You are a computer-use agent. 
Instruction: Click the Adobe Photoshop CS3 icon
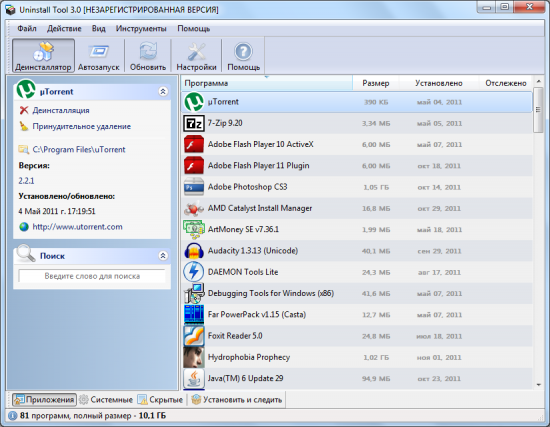194,187
